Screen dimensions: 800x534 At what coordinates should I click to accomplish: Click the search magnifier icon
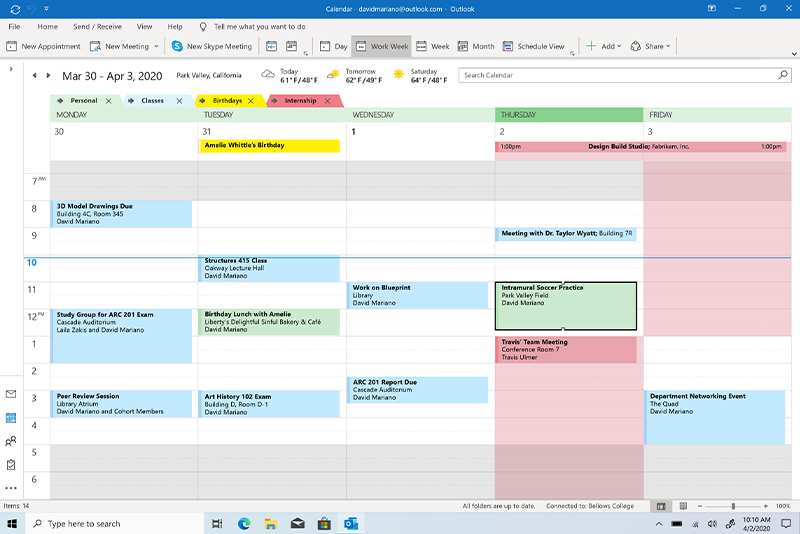(783, 75)
